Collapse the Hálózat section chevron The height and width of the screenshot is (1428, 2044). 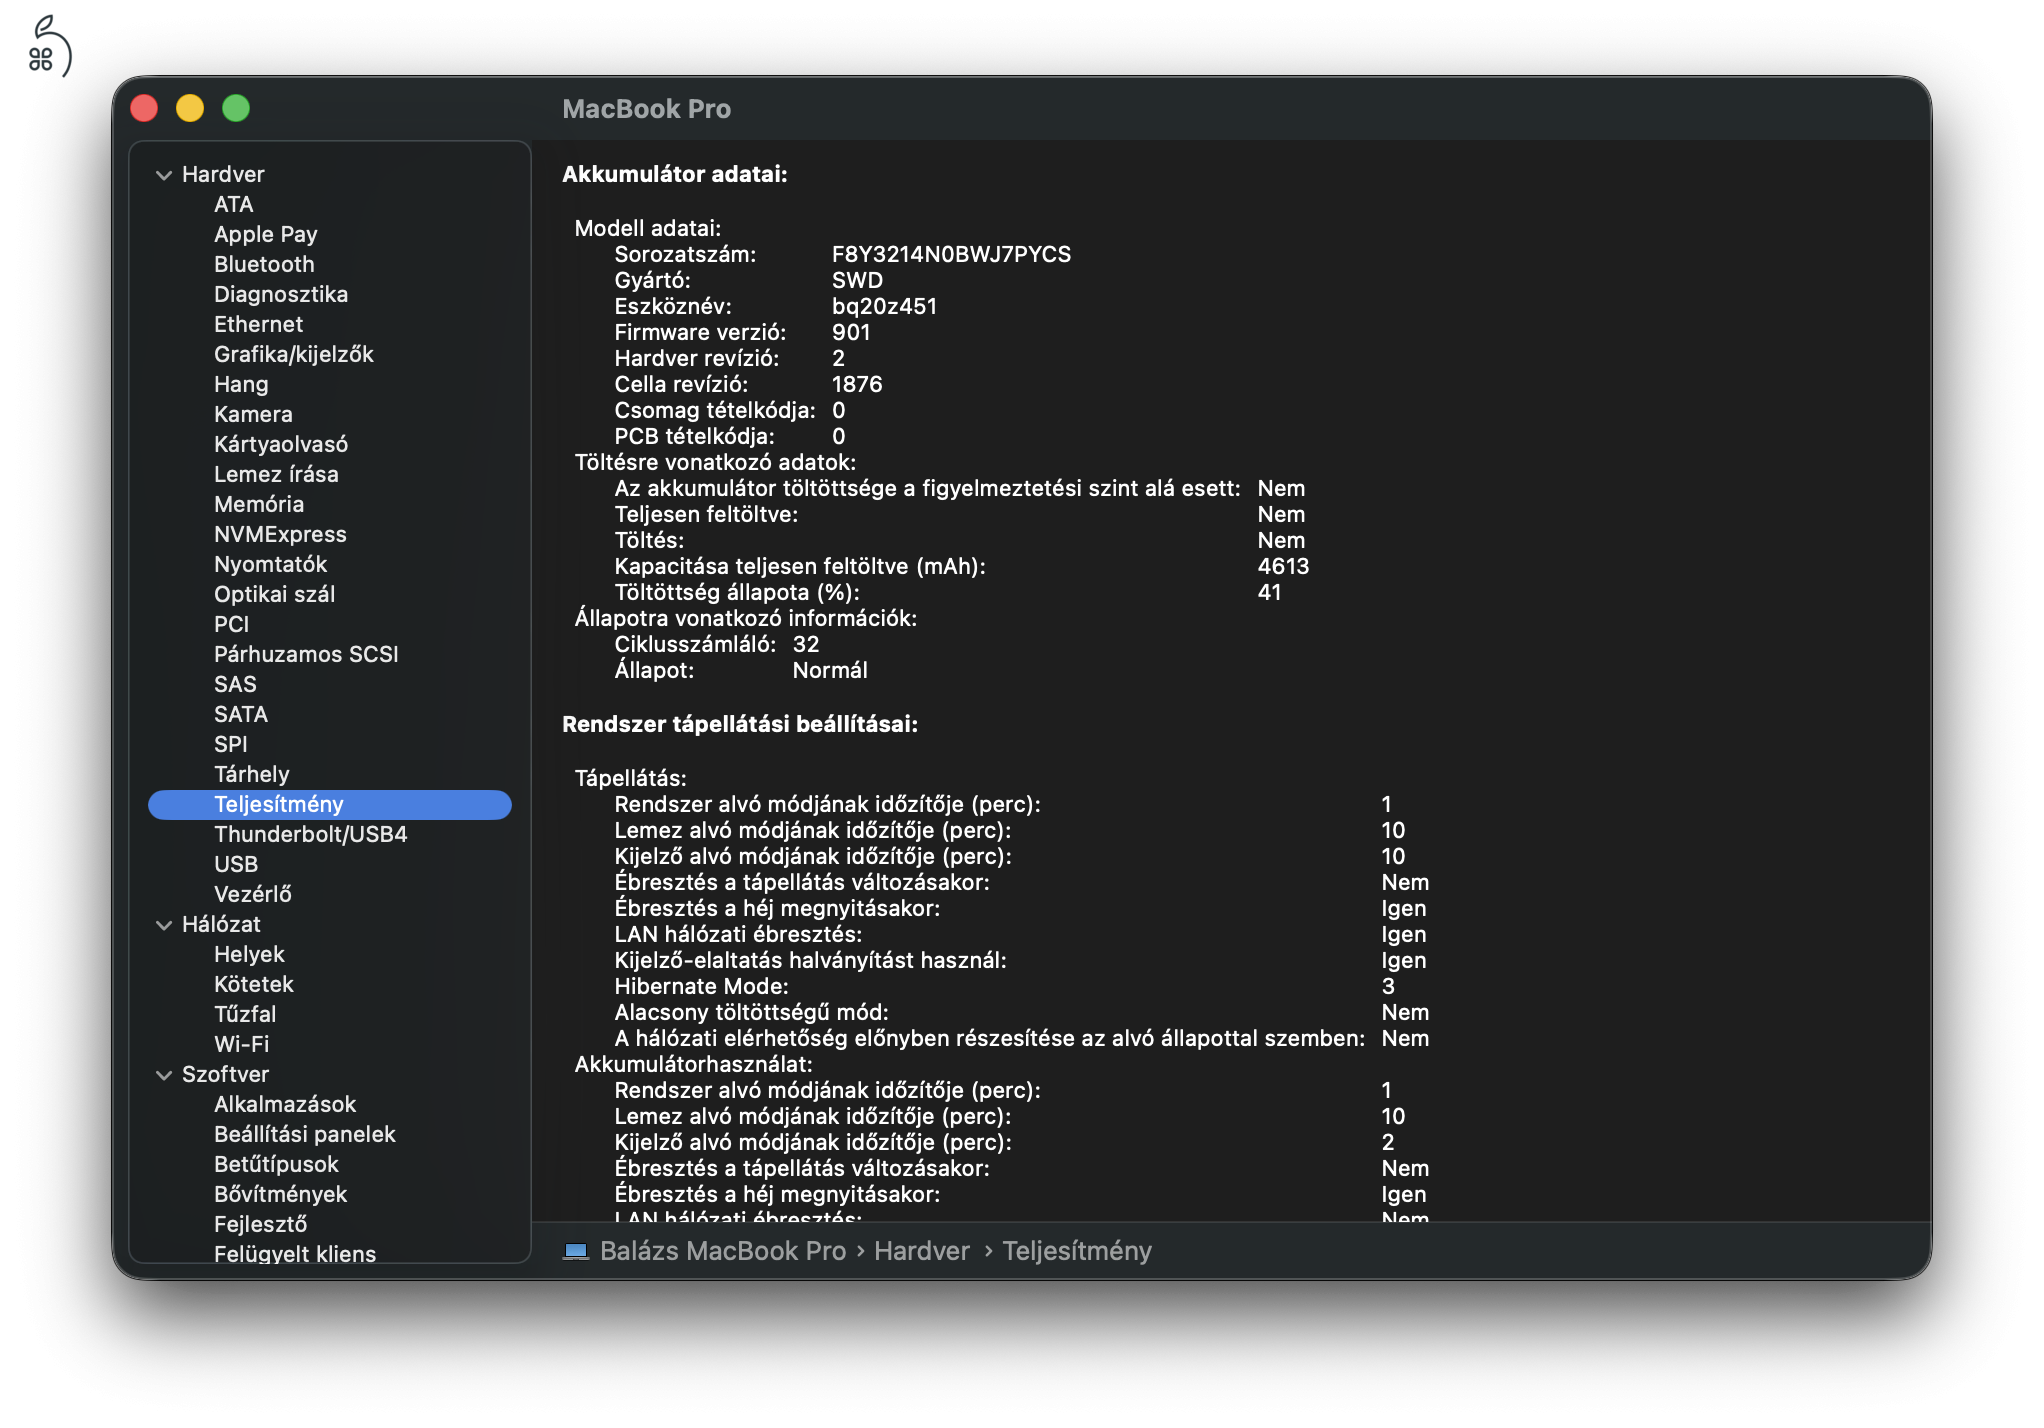pyautogui.click(x=164, y=925)
